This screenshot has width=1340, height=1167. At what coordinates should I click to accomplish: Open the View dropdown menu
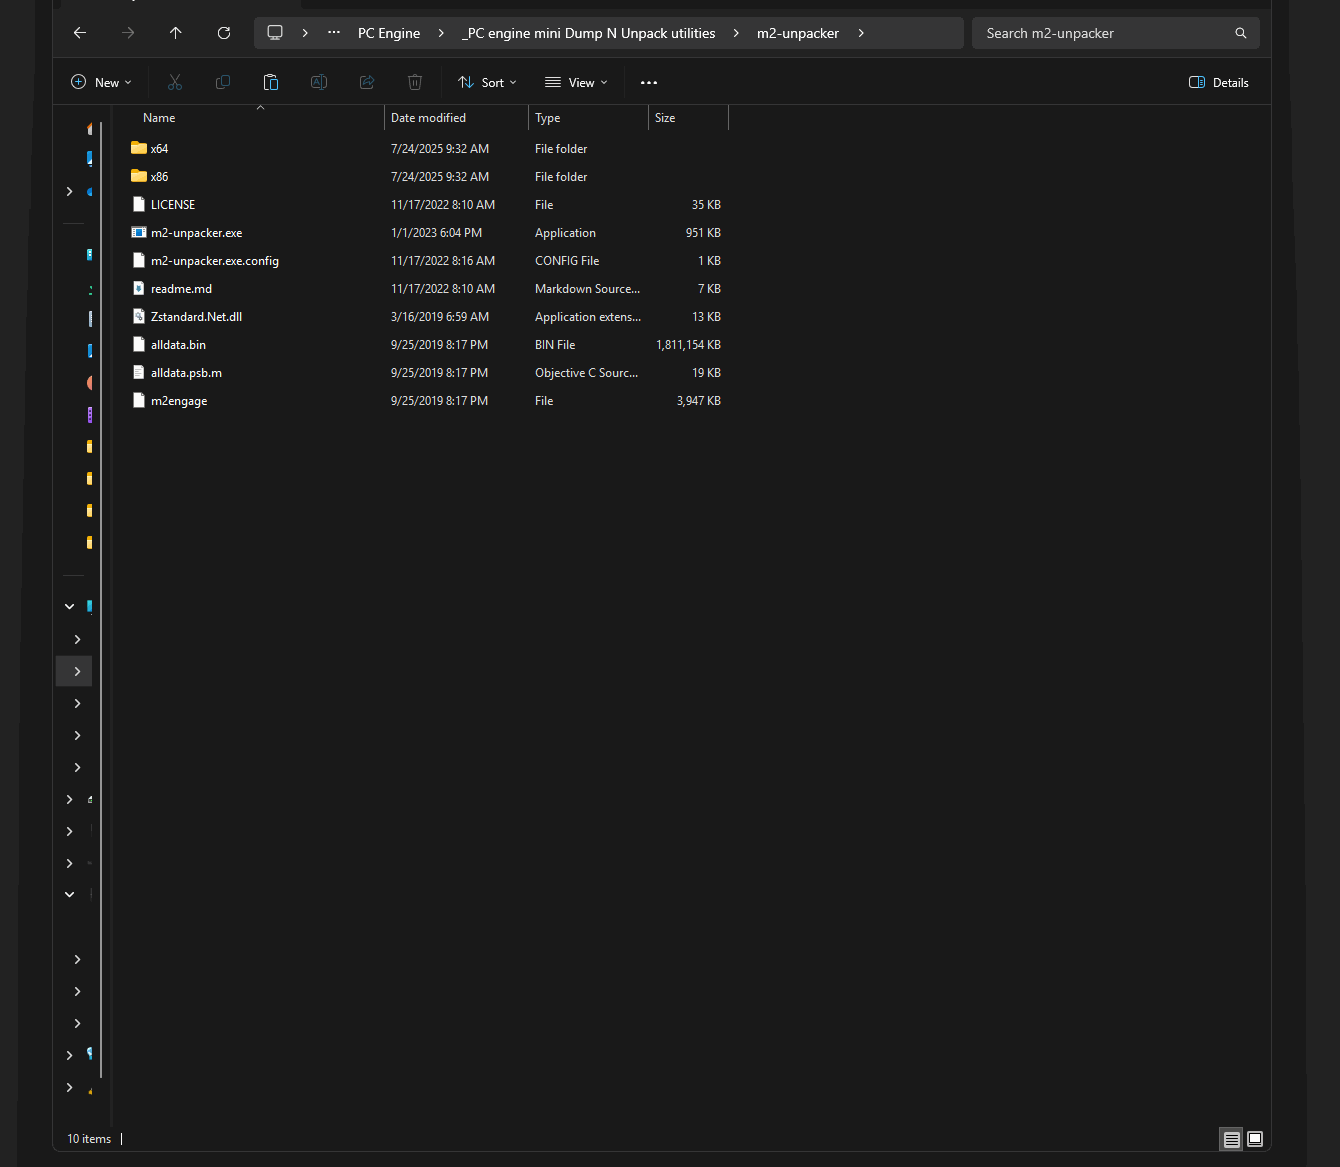576,82
